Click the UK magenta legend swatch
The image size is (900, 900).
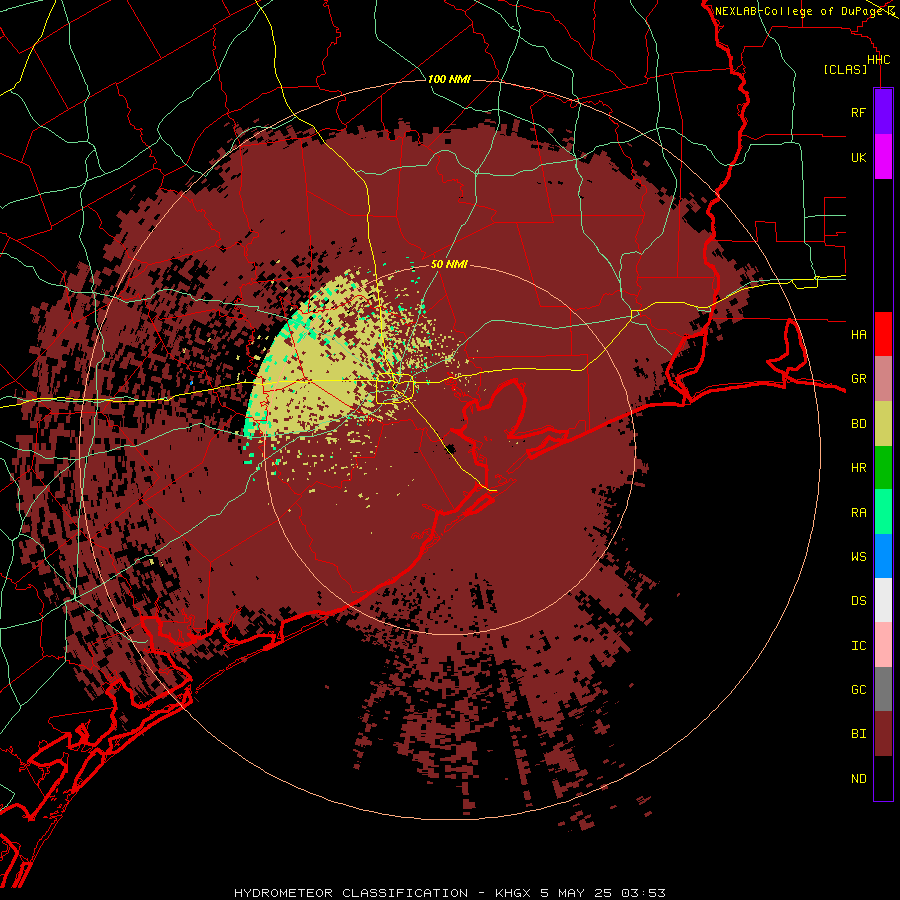click(883, 157)
